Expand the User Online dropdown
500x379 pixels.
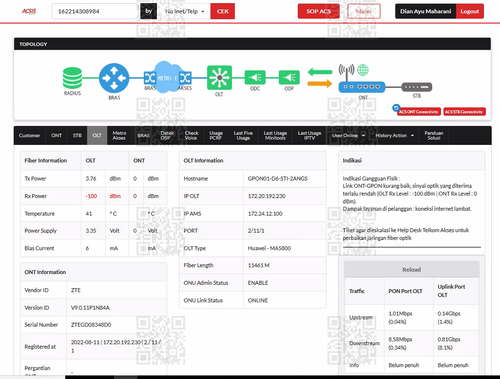point(348,135)
